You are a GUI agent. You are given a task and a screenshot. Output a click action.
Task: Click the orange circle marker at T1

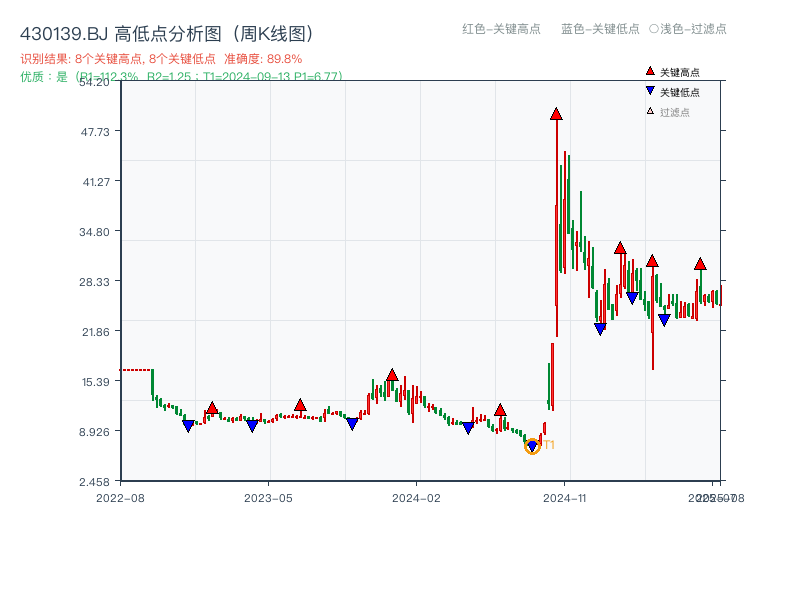tap(534, 444)
